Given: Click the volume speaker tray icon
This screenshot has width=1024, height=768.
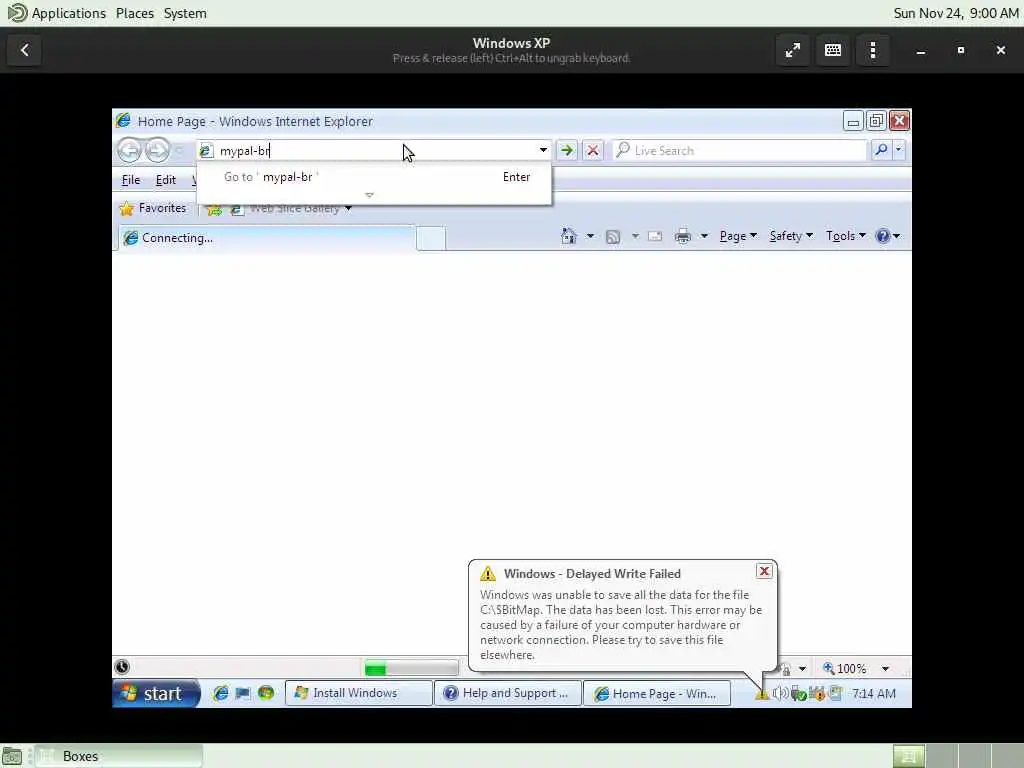Looking at the screenshot, I should [780, 694].
